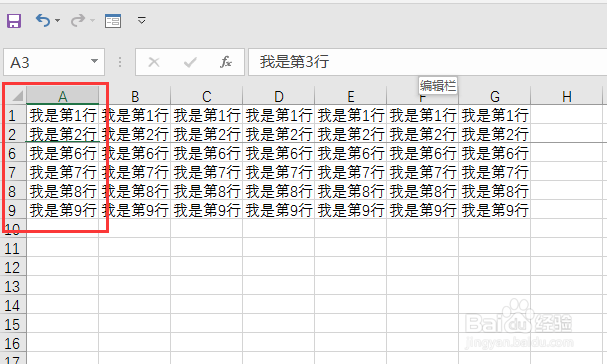Viewport: 607px width, 364px height.
Task: Click cell D7 containing 我是第7行
Action: coord(278,172)
